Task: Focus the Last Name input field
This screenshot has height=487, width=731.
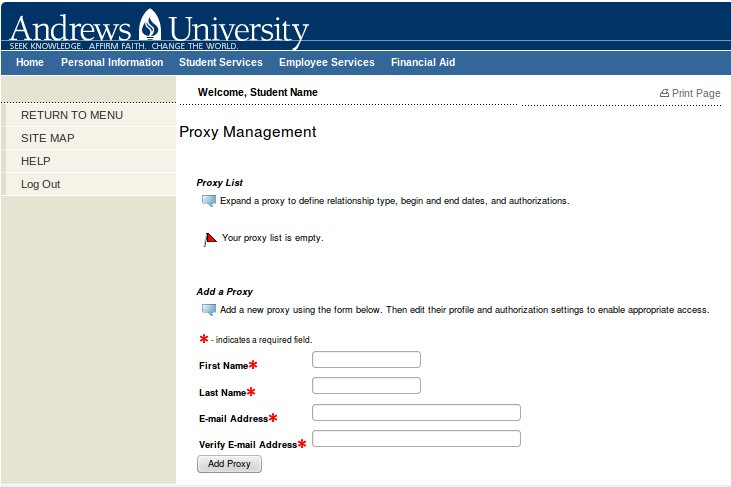Action: [x=366, y=386]
